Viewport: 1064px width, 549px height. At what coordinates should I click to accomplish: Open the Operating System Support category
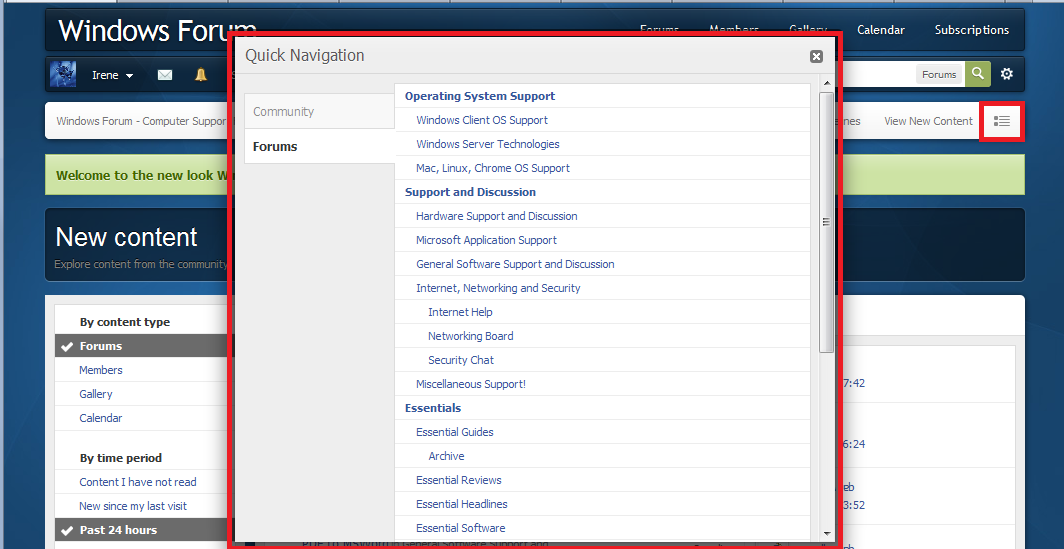pyautogui.click(x=480, y=96)
